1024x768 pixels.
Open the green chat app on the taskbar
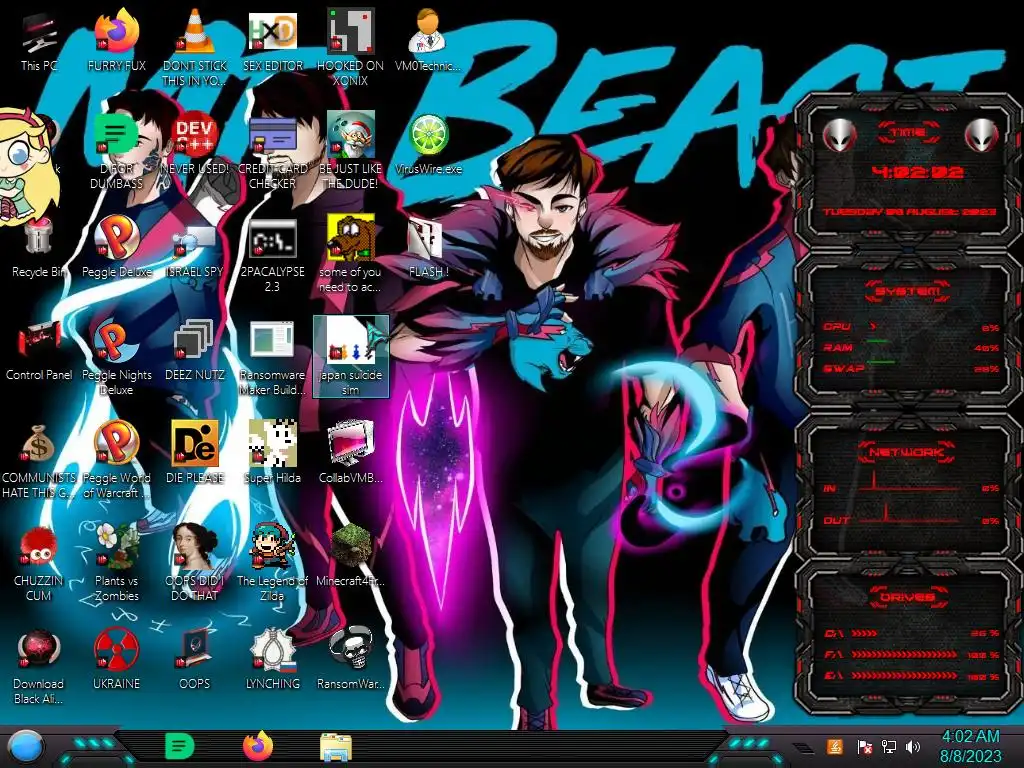coord(180,746)
